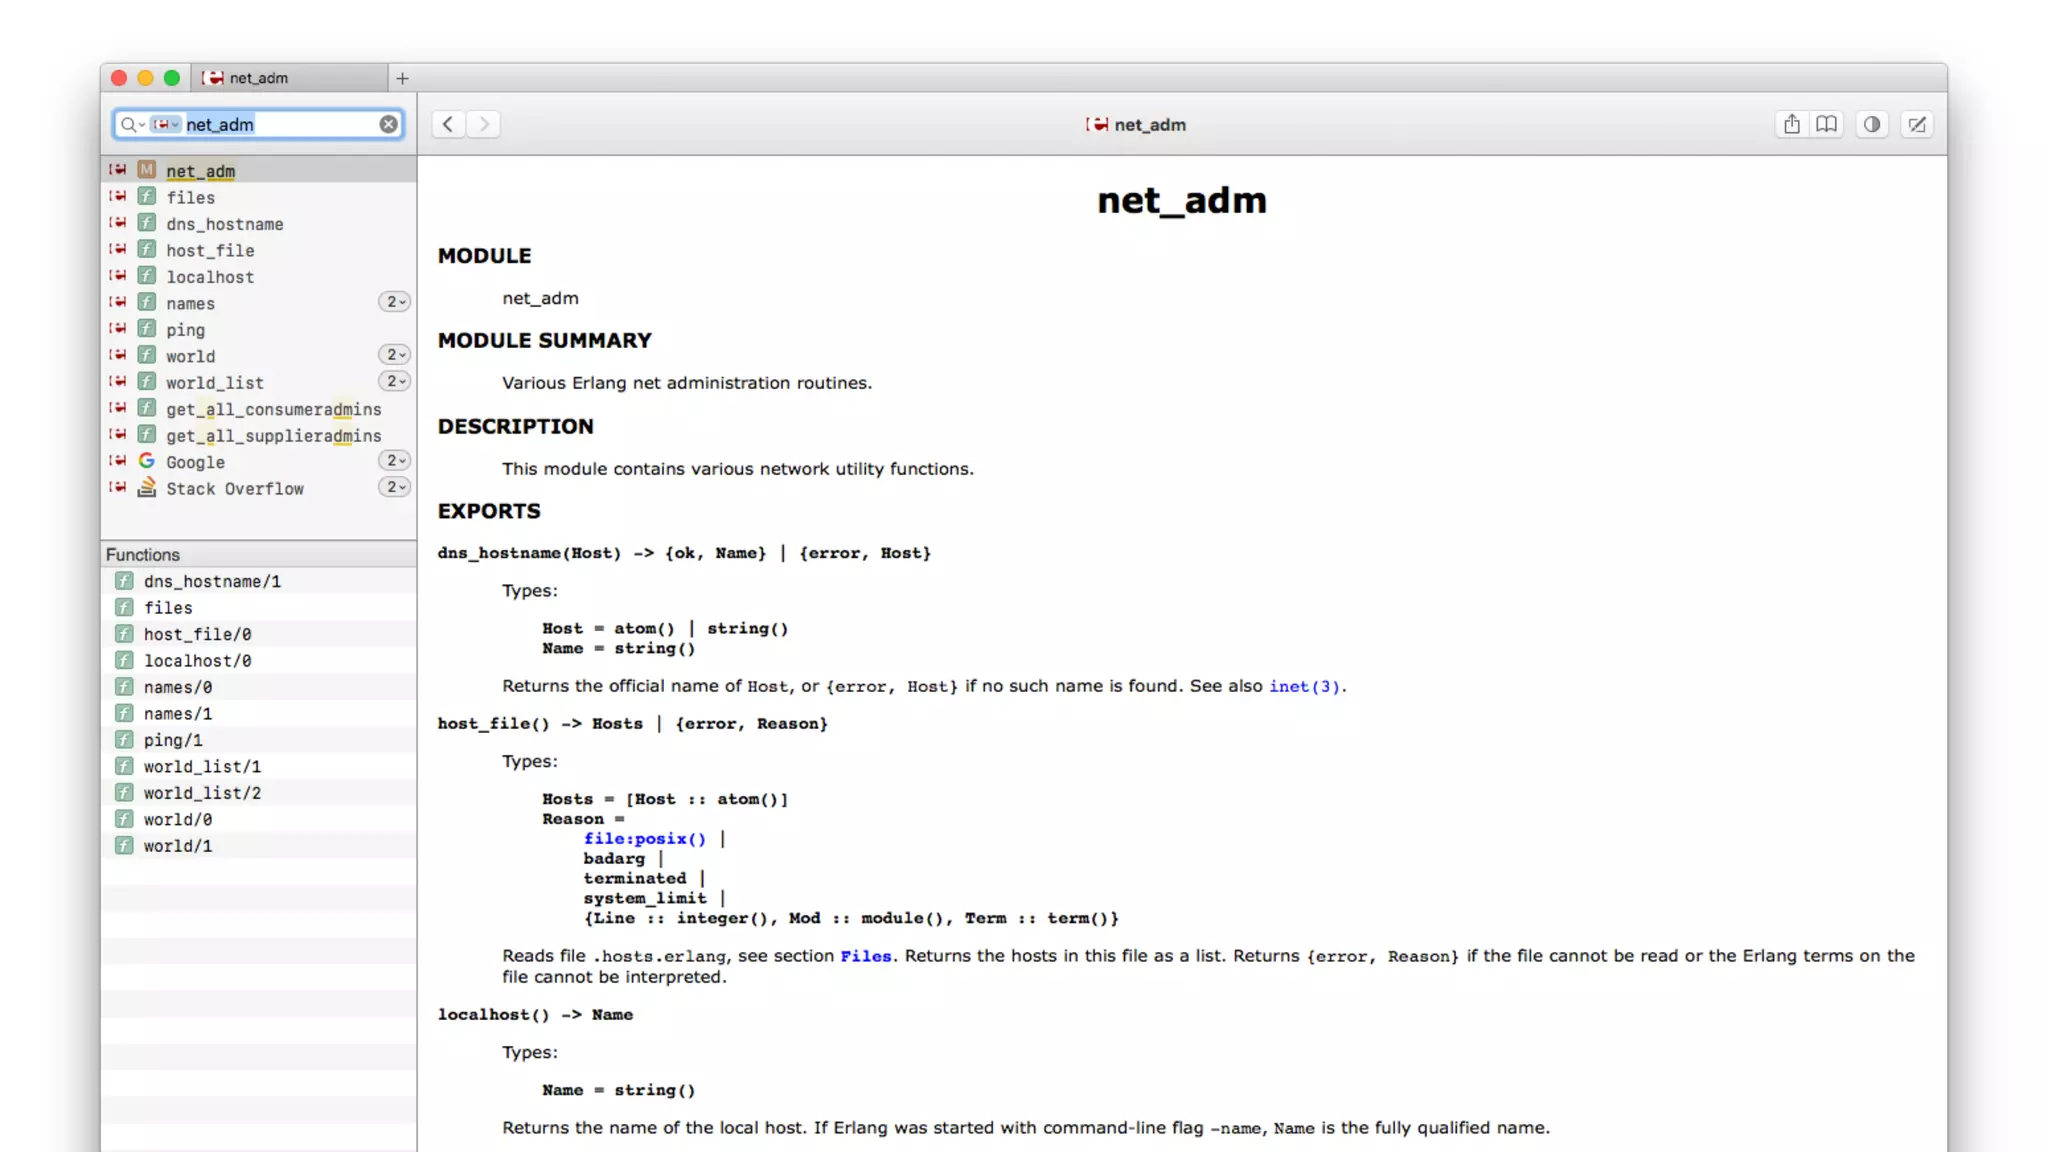This screenshot has width=2048, height=1152.
Task: Expand the Stack Overflow results badge
Action: pos(394,487)
